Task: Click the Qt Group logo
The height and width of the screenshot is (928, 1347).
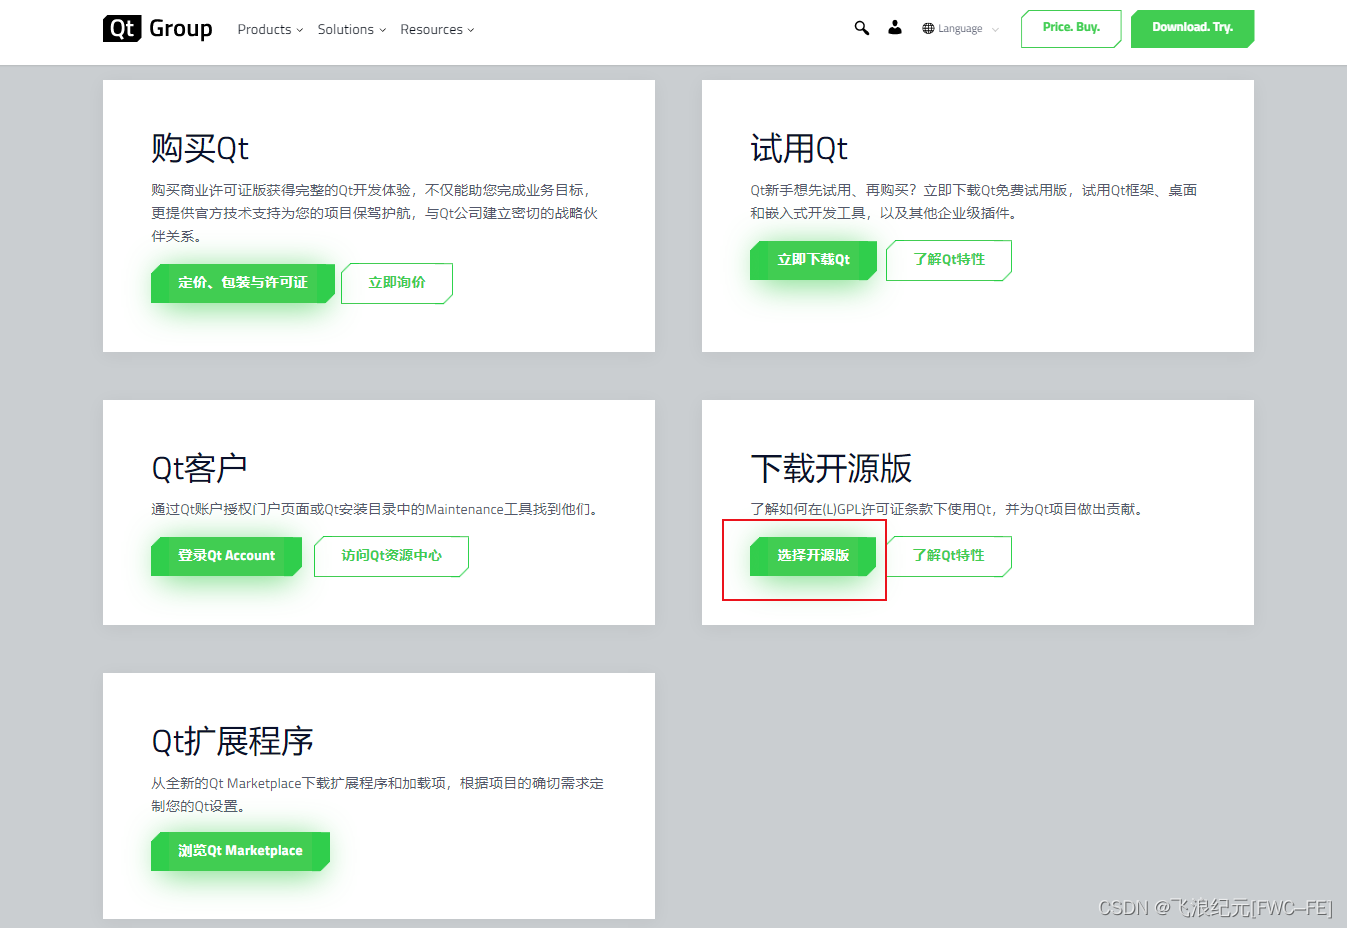Action: click(158, 28)
